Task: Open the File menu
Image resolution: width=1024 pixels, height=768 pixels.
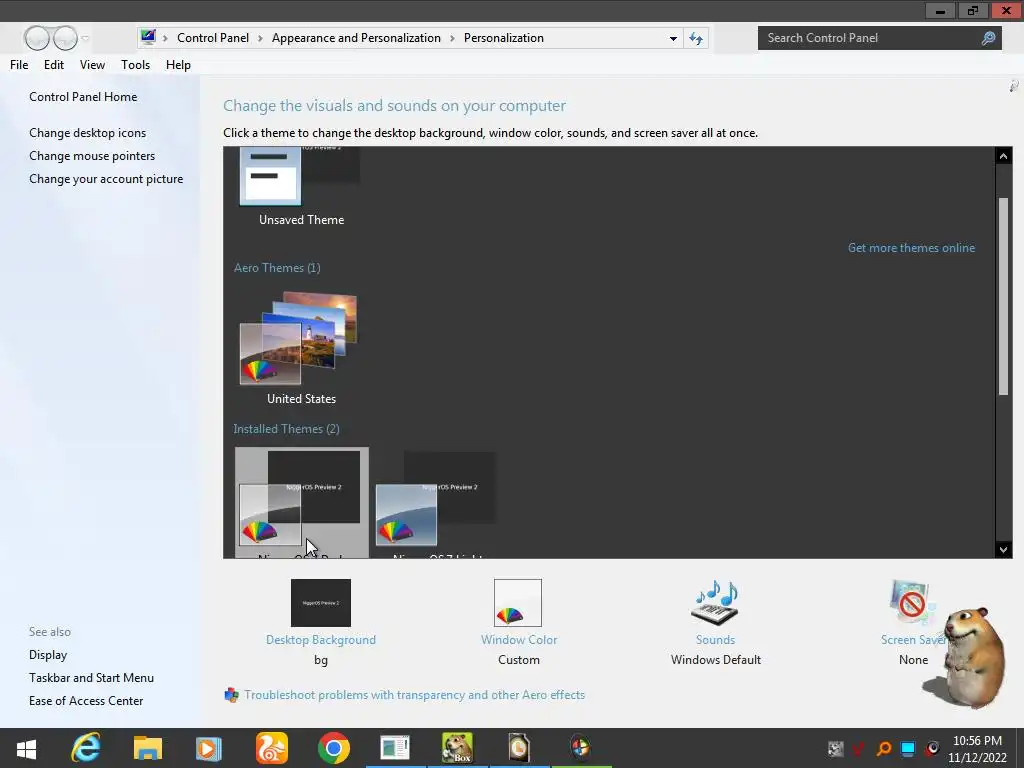Action: 19,65
